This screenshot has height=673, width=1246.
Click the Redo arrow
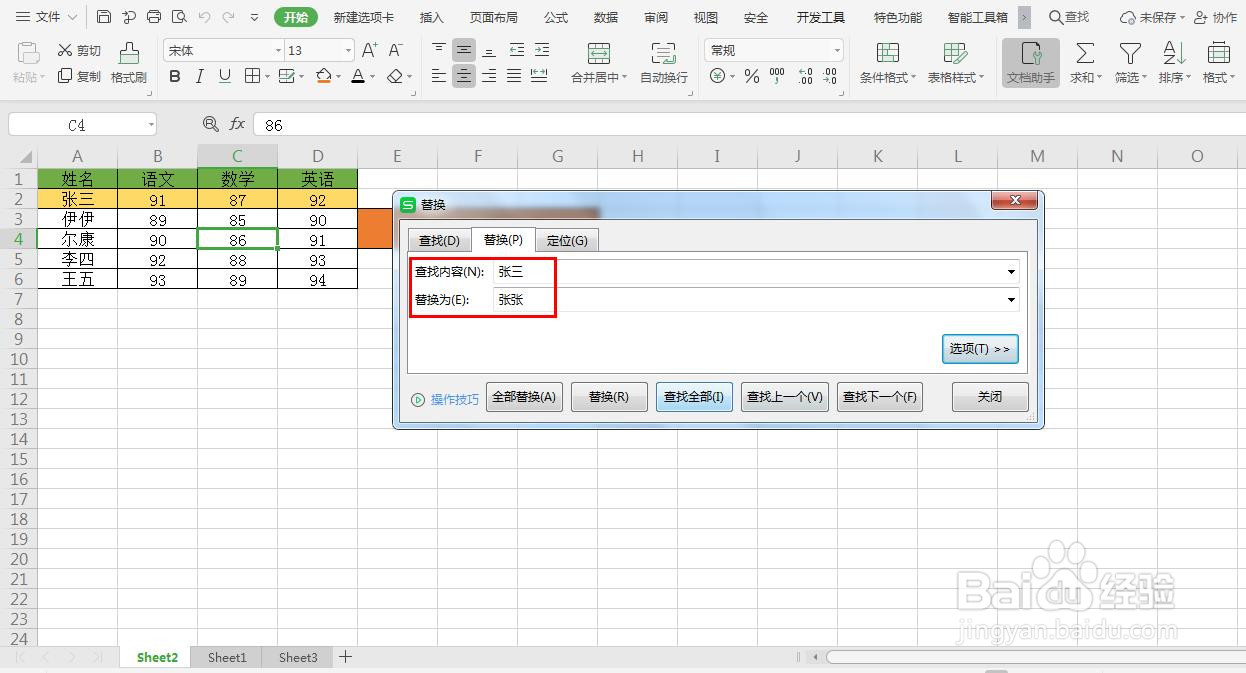[x=229, y=17]
